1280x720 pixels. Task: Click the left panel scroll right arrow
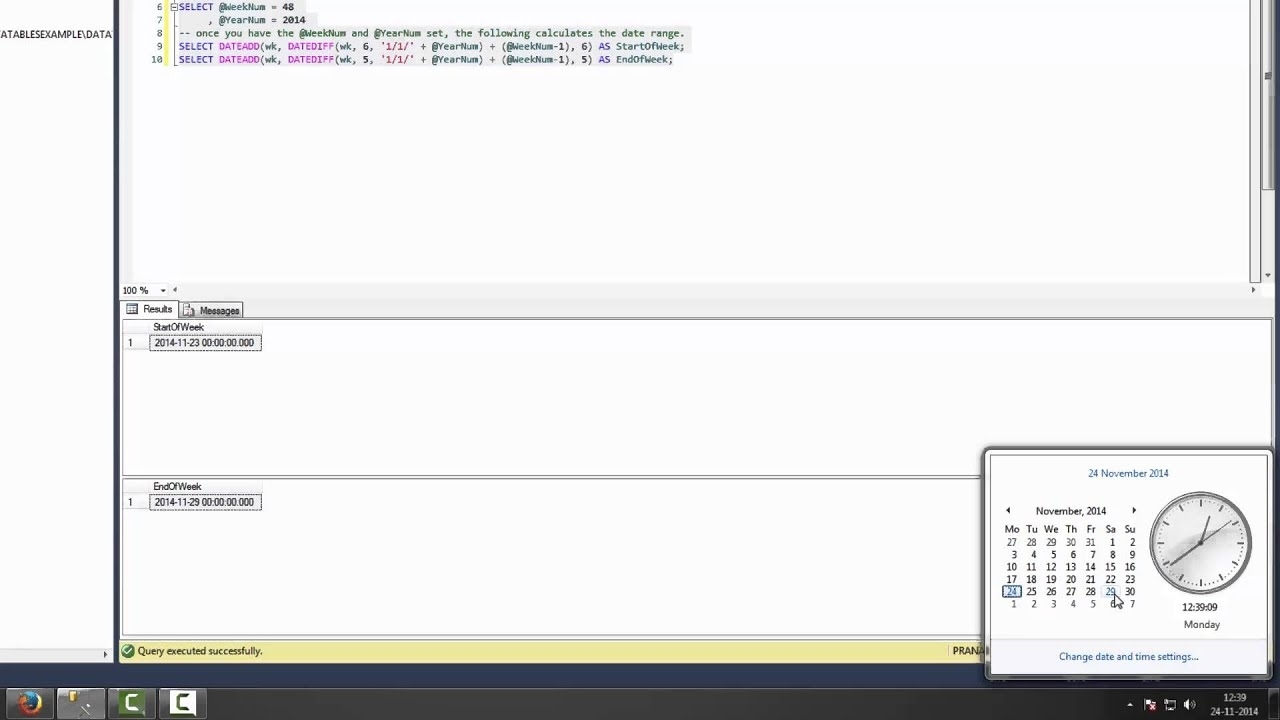coord(105,654)
